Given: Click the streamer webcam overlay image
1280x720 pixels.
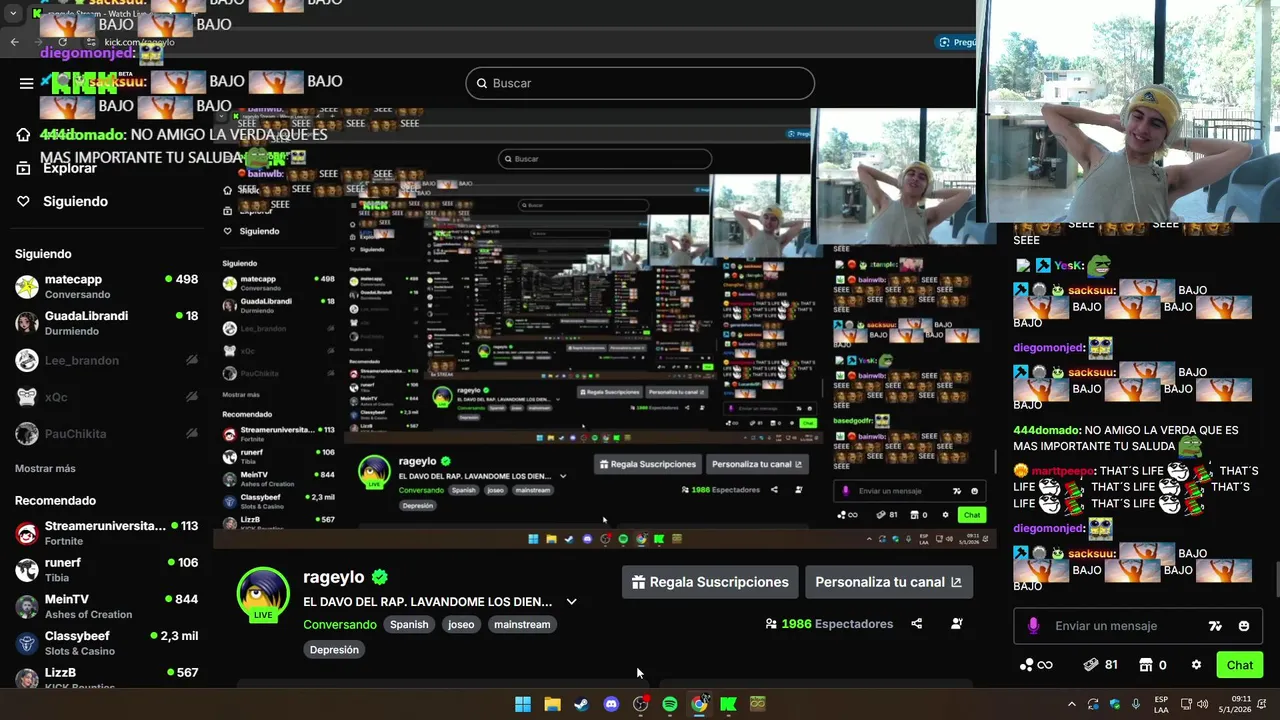Looking at the screenshot, I should (x=1128, y=110).
